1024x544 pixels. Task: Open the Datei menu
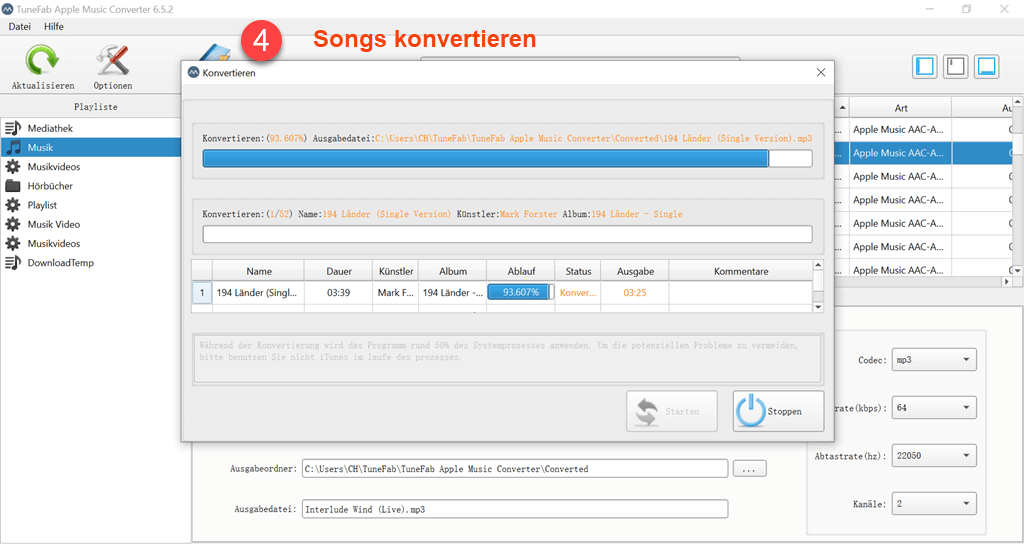pyautogui.click(x=20, y=26)
